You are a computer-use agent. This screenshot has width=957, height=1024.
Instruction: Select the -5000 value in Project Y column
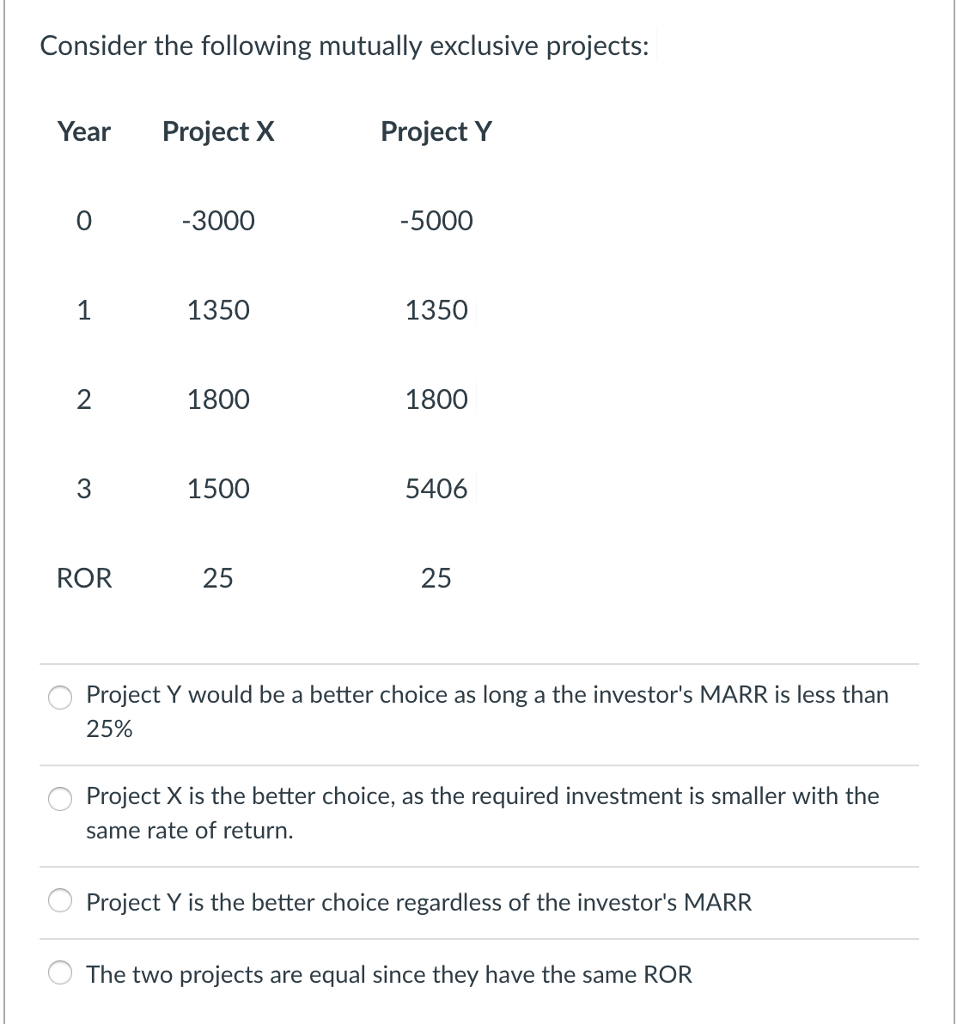point(435,220)
